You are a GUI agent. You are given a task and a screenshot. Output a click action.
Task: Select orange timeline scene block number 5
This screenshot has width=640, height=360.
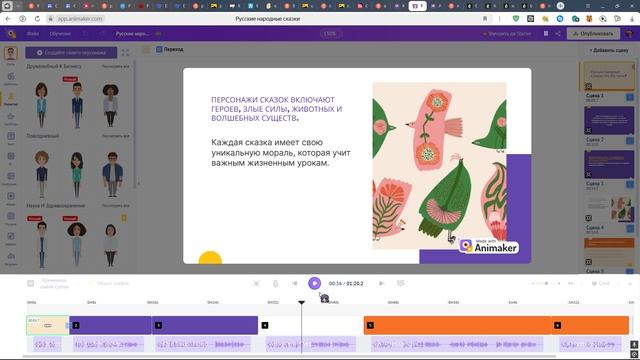[x=458, y=325]
